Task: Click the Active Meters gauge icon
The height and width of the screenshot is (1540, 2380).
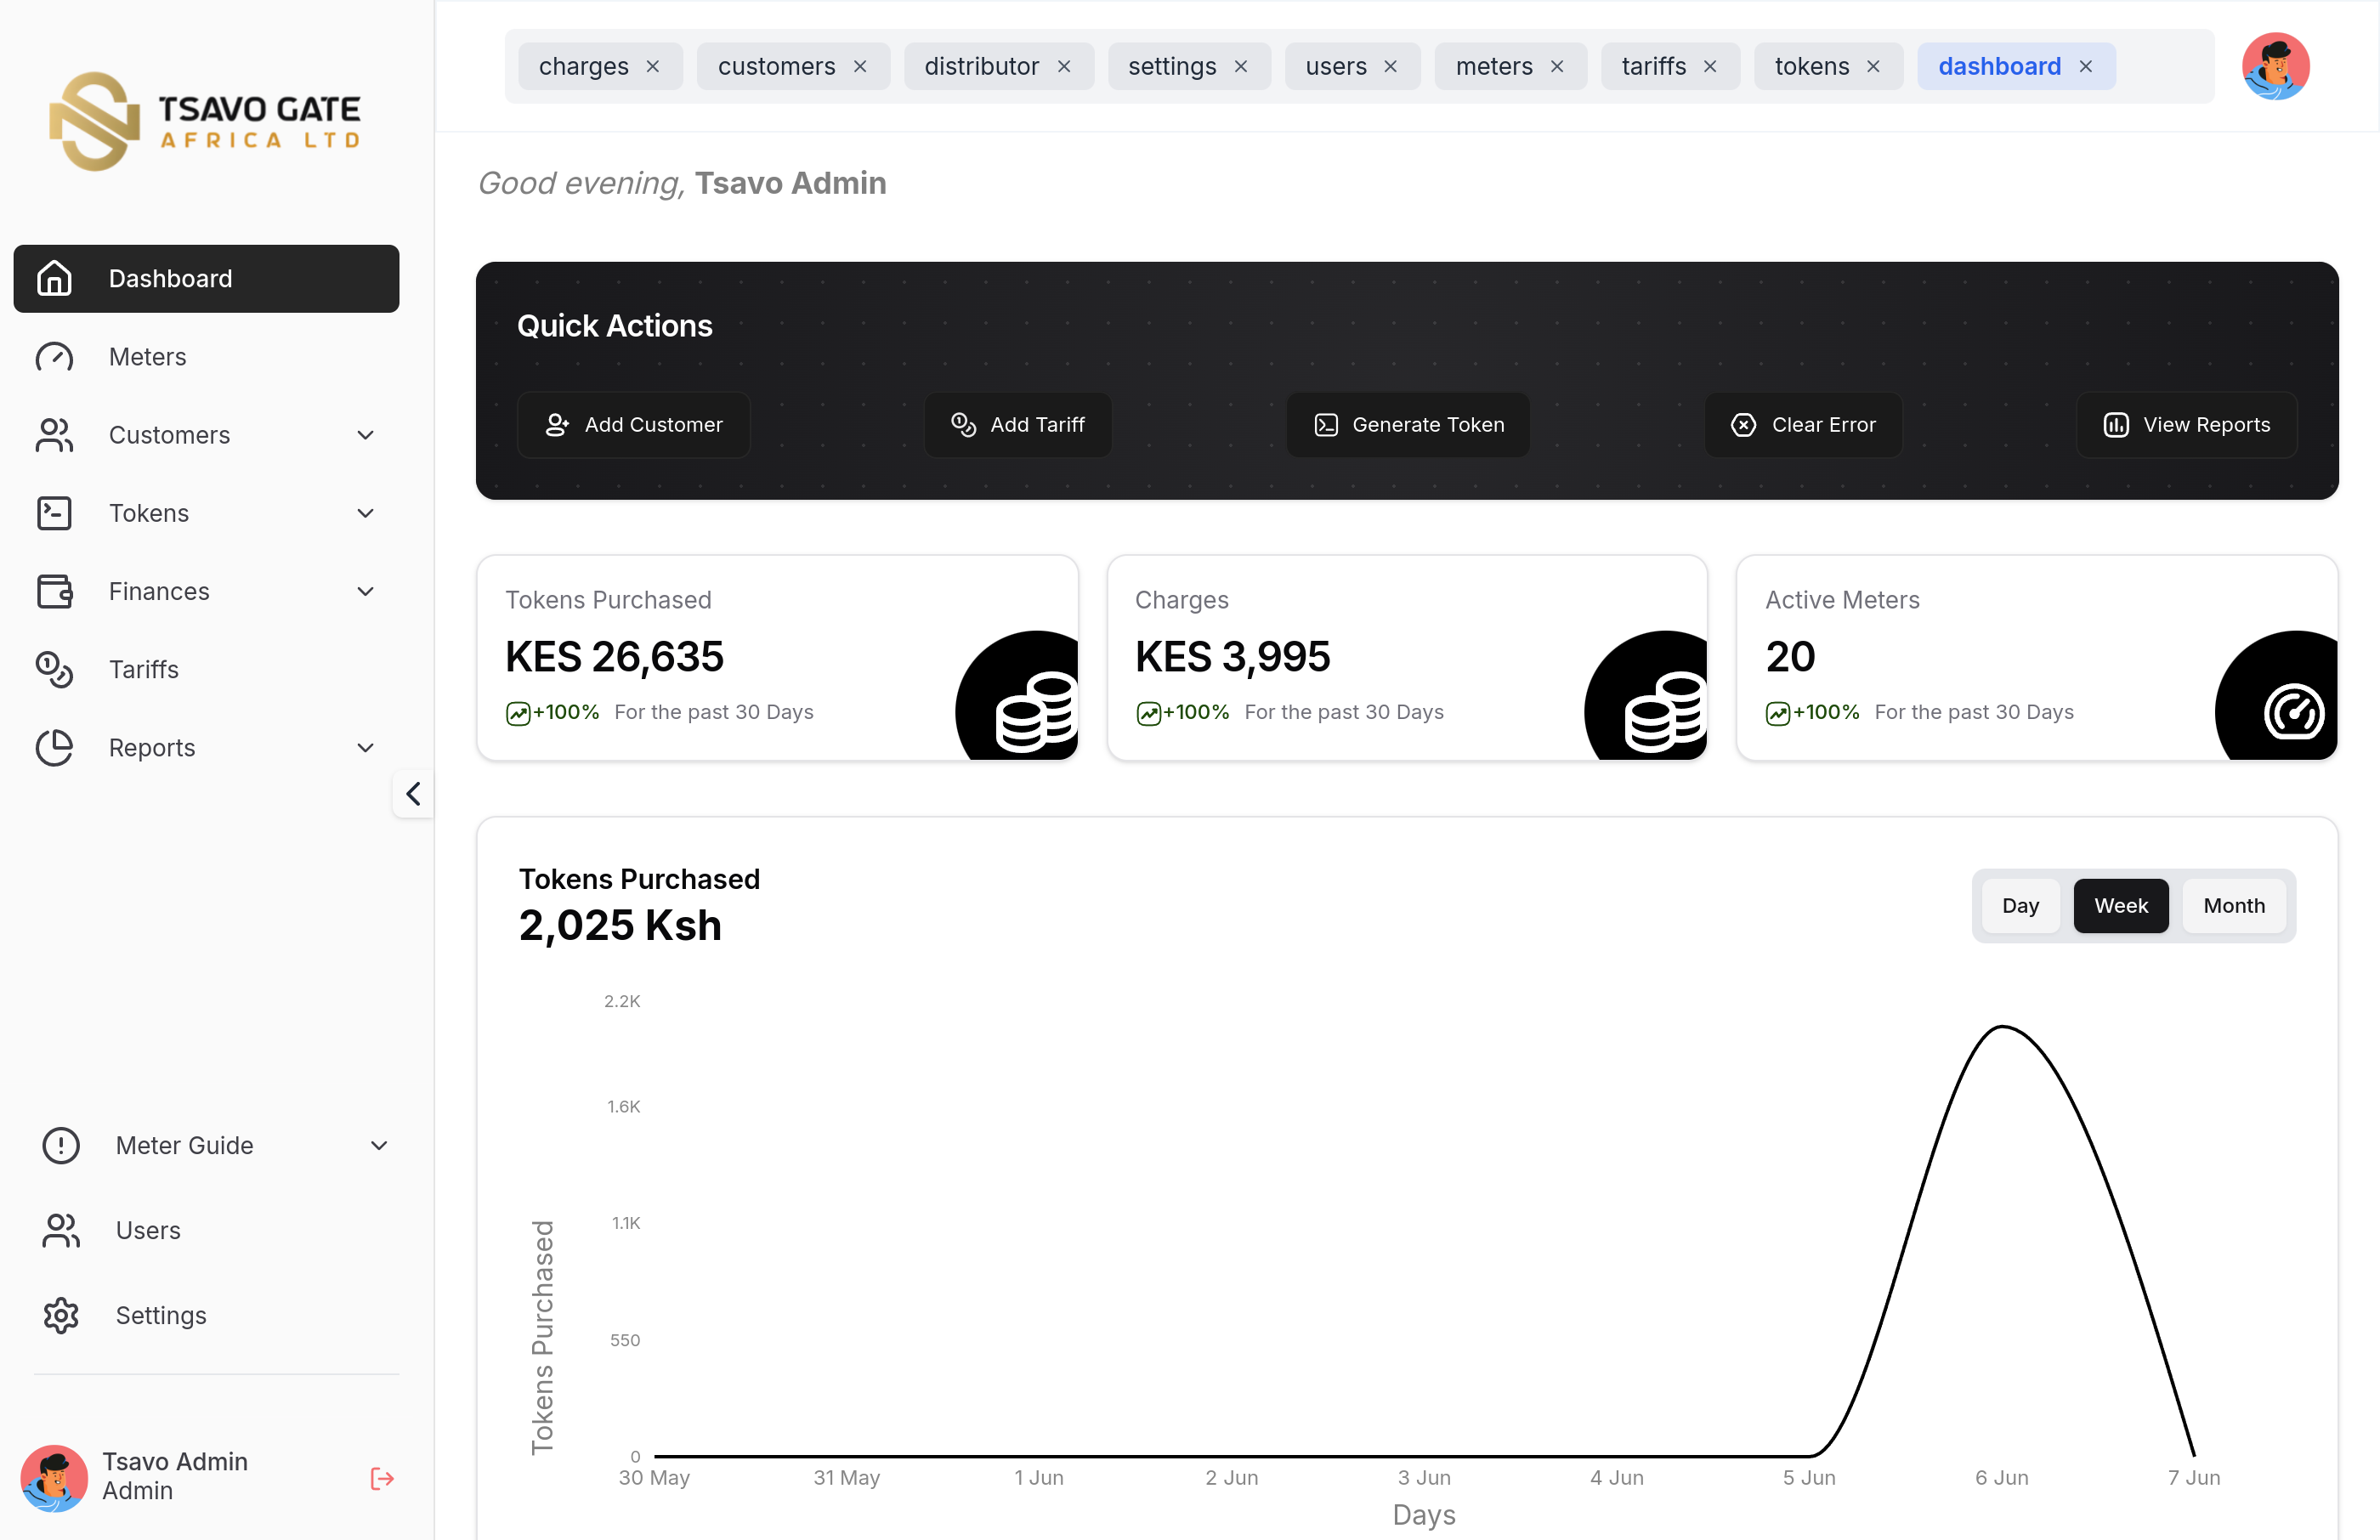Action: pos(2293,711)
